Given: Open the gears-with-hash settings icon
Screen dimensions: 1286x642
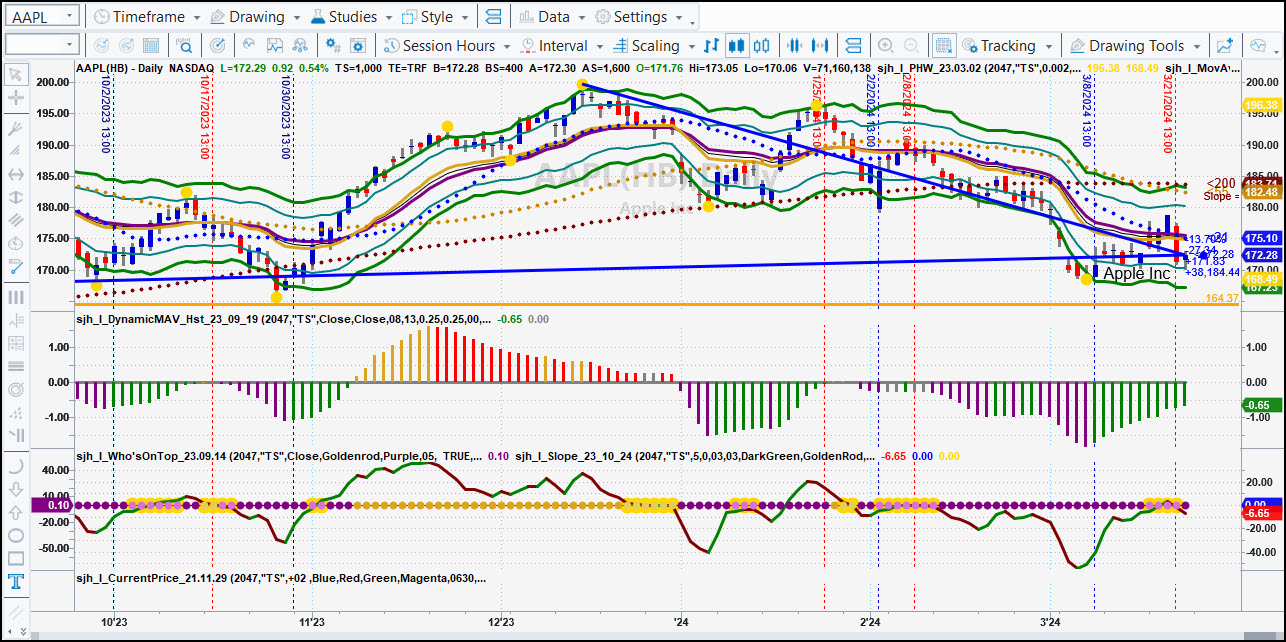Looking at the screenshot, I should coord(333,46).
